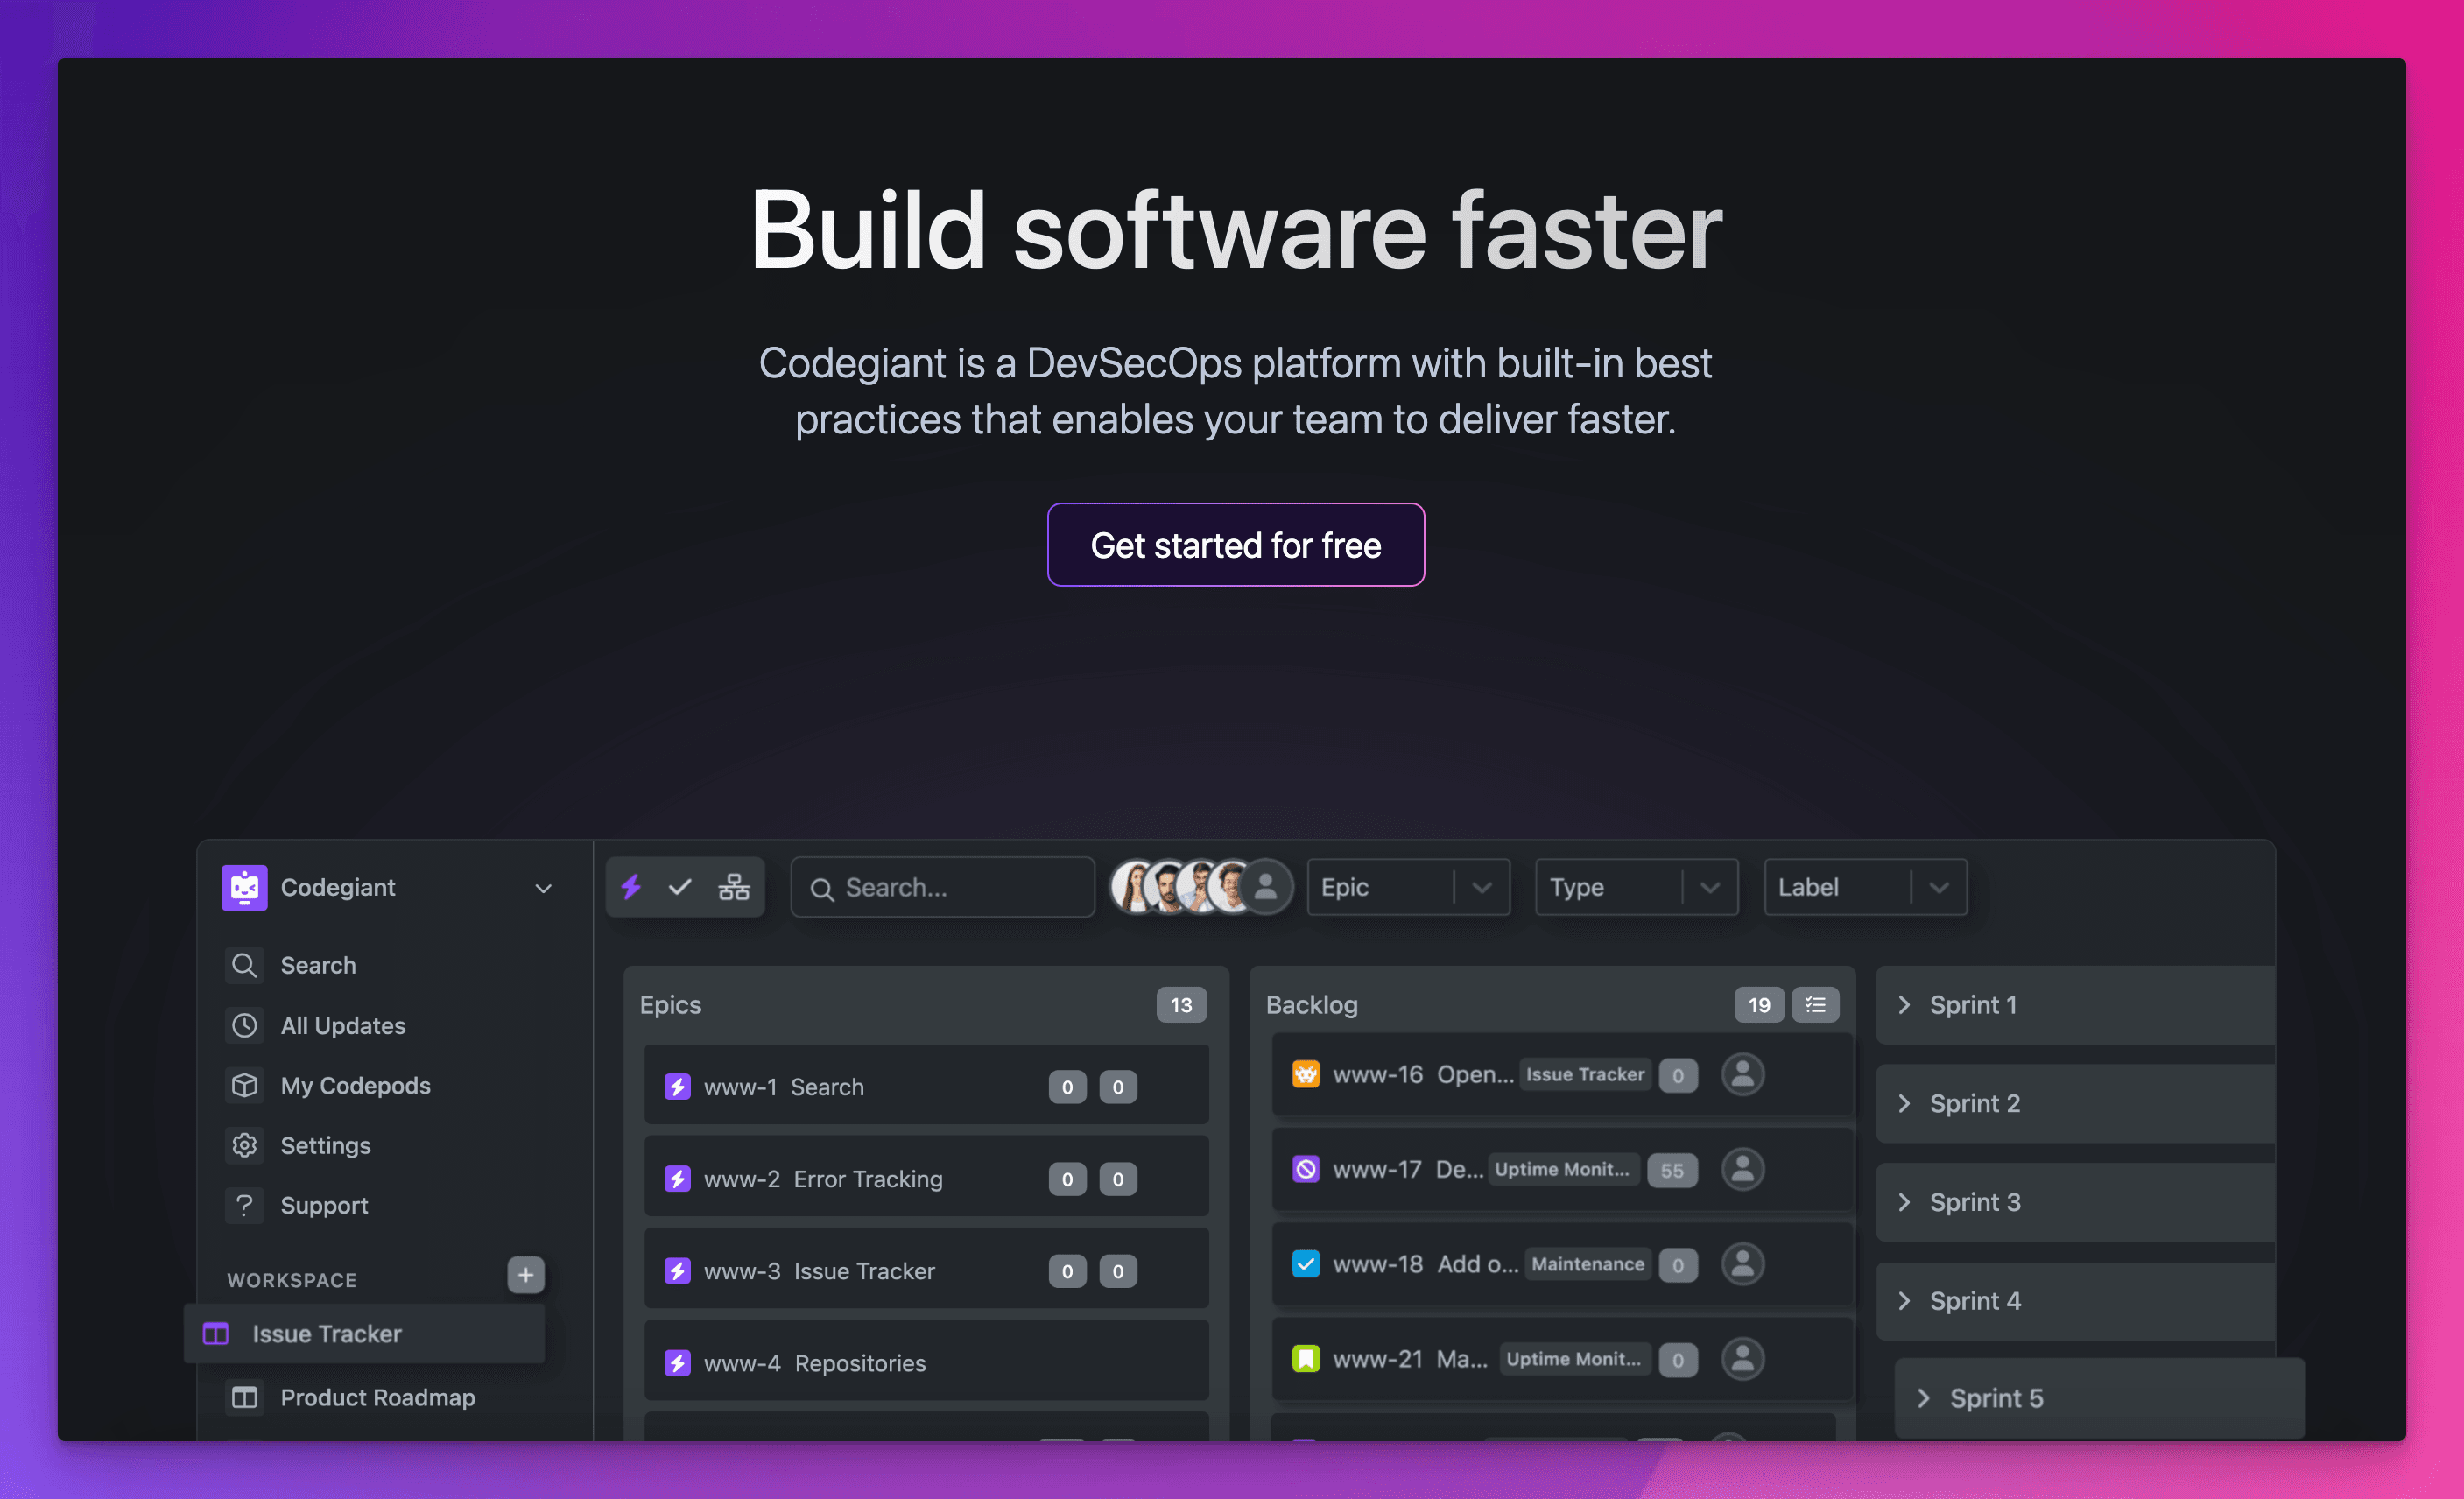2464x1499 pixels.
Task: Click the unassigned user avatar filter
Action: (1266, 887)
